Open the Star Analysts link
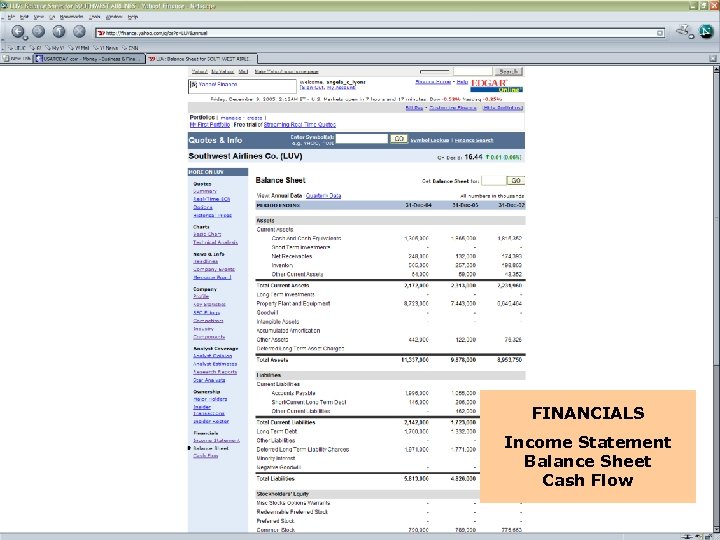 click(209, 380)
